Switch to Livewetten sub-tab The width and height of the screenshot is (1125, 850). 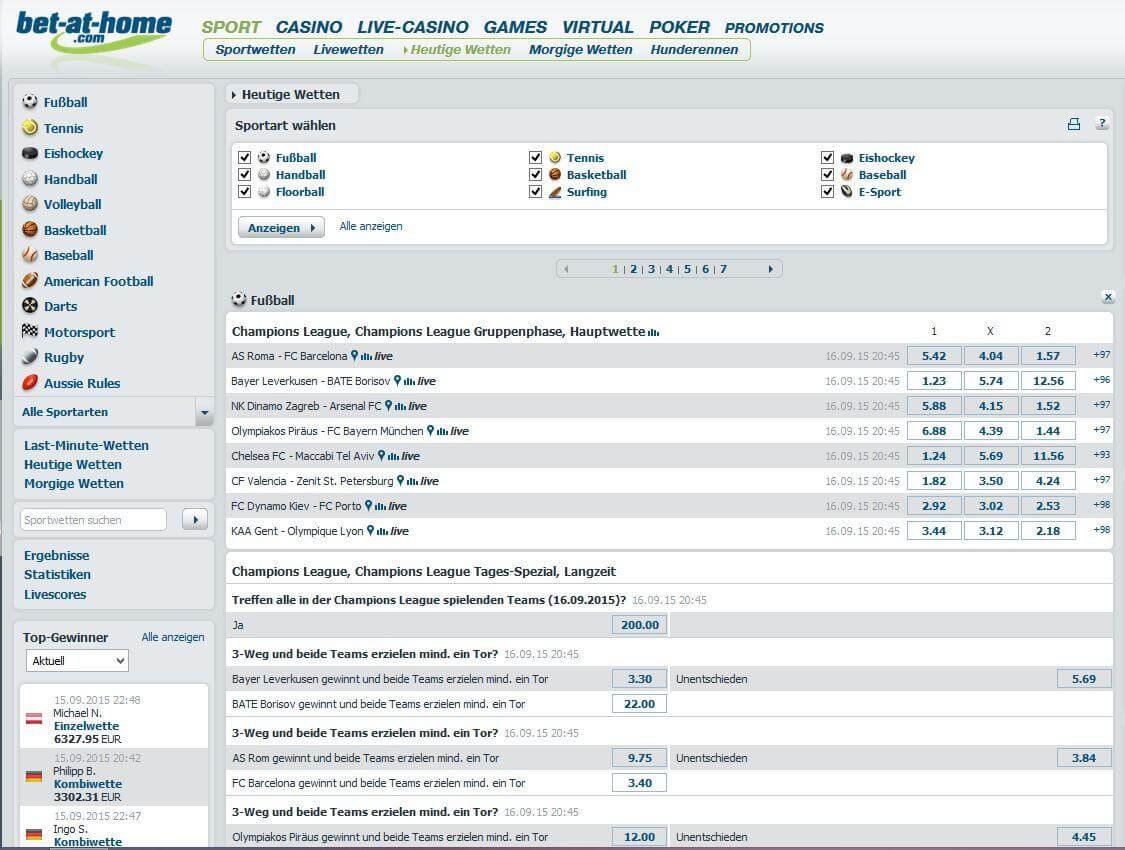(349, 49)
